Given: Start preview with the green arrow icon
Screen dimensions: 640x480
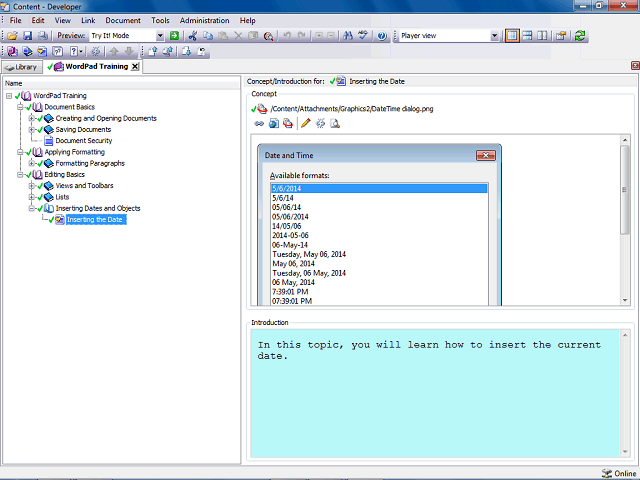Looking at the screenshot, I should click(174, 36).
